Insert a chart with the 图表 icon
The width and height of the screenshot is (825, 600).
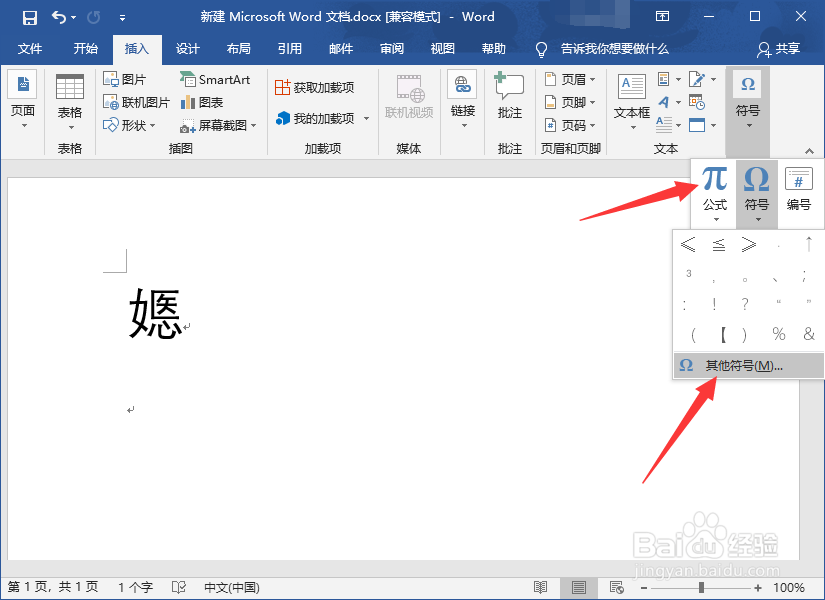[204, 102]
